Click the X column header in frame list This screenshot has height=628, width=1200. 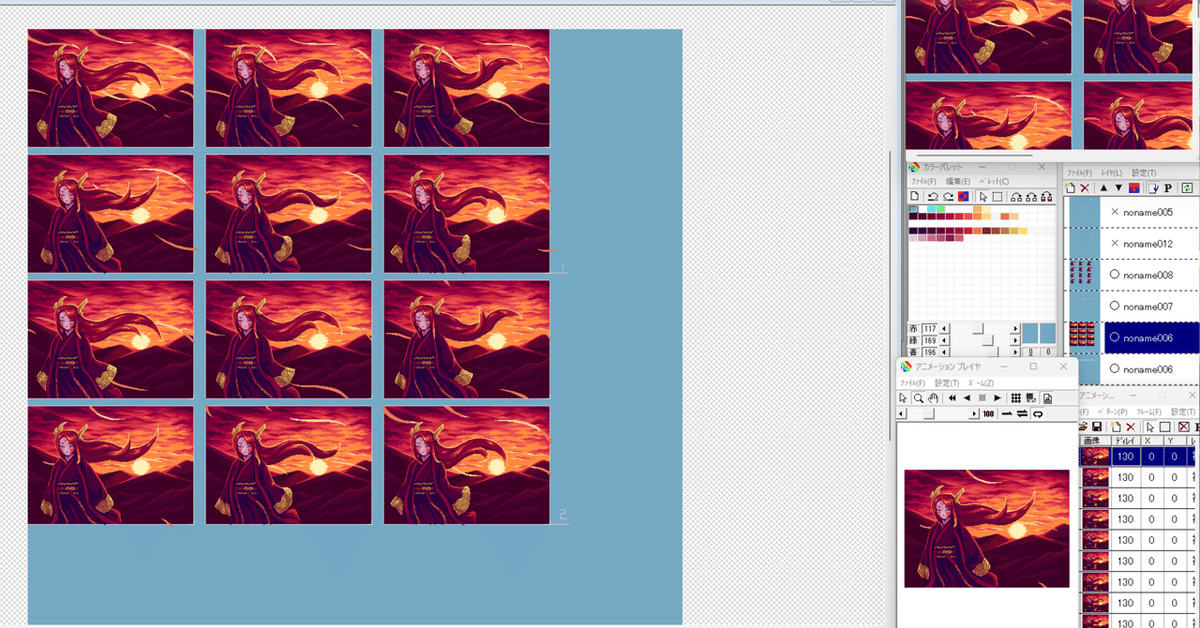click(1151, 441)
